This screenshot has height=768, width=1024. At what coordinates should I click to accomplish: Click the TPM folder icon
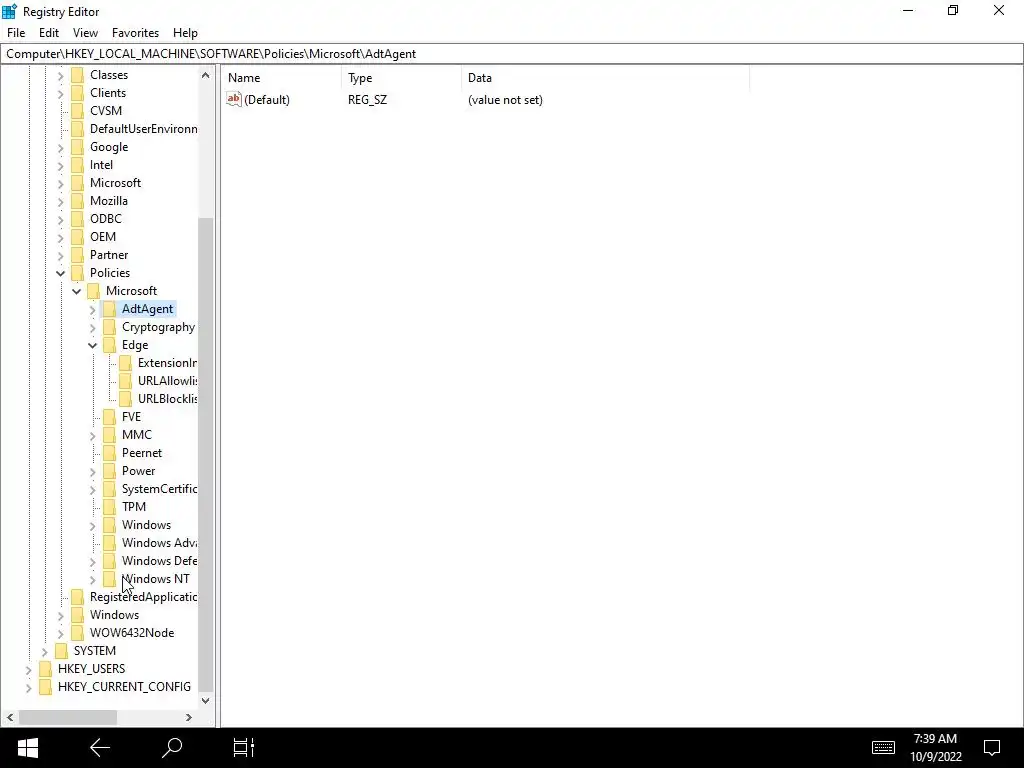click(109, 507)
